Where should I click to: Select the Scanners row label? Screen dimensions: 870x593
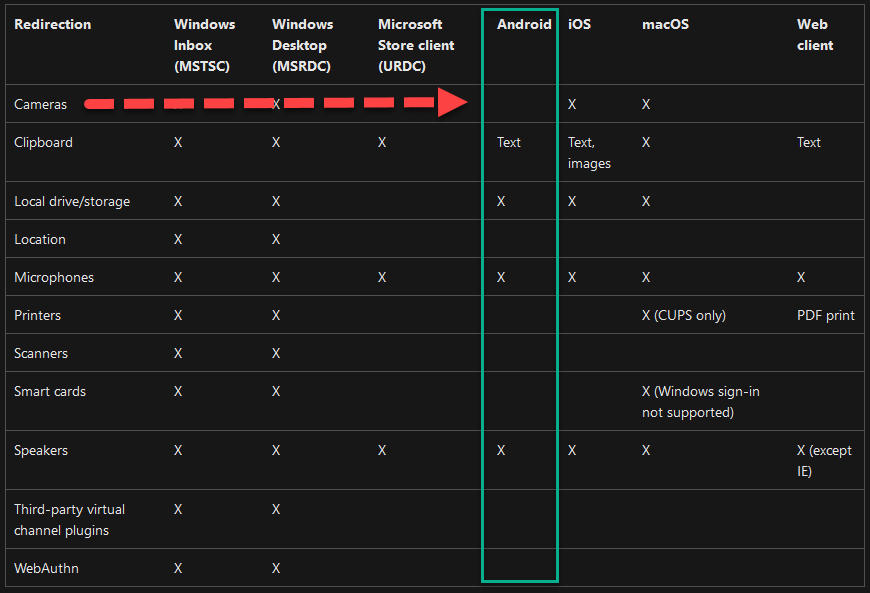point(41,353)
